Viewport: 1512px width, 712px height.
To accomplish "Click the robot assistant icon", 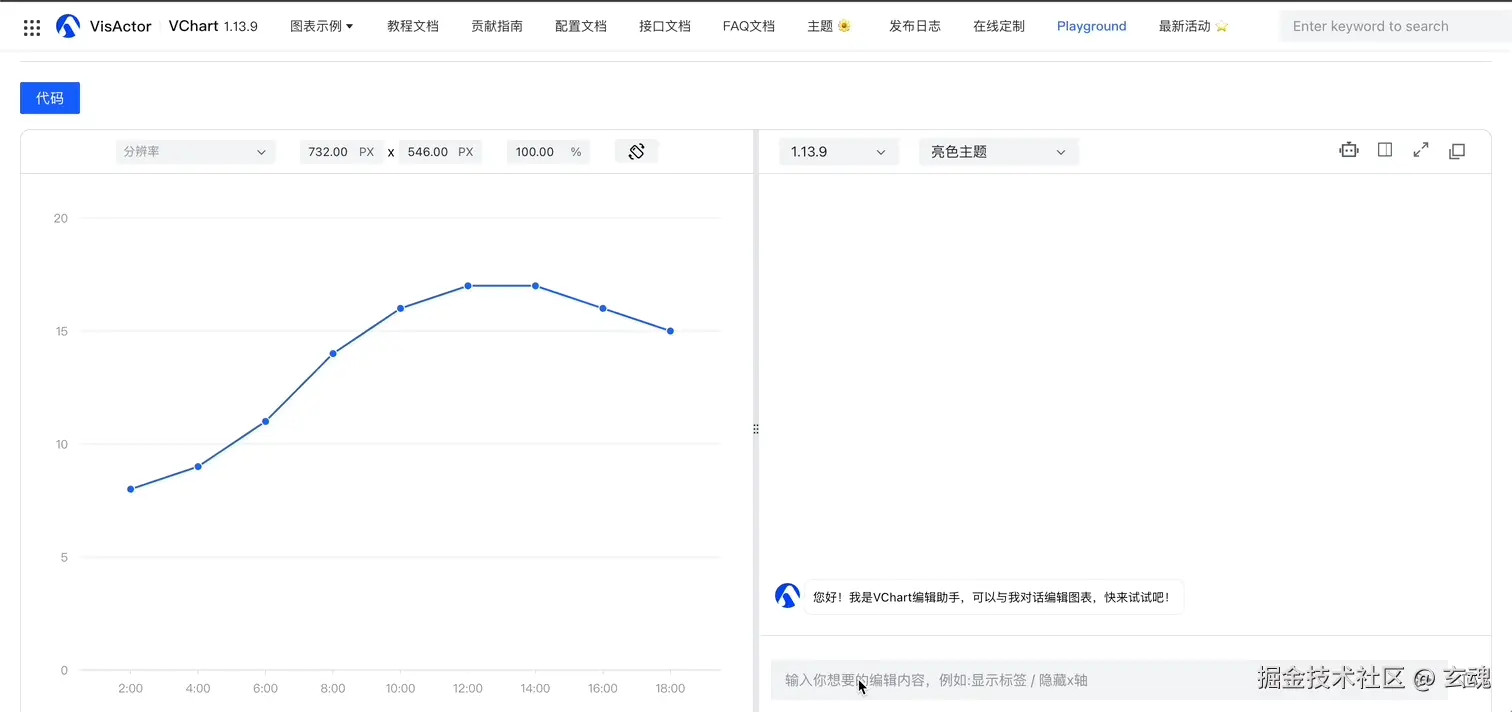I will pyautogui.click(x=1349, y=151).
